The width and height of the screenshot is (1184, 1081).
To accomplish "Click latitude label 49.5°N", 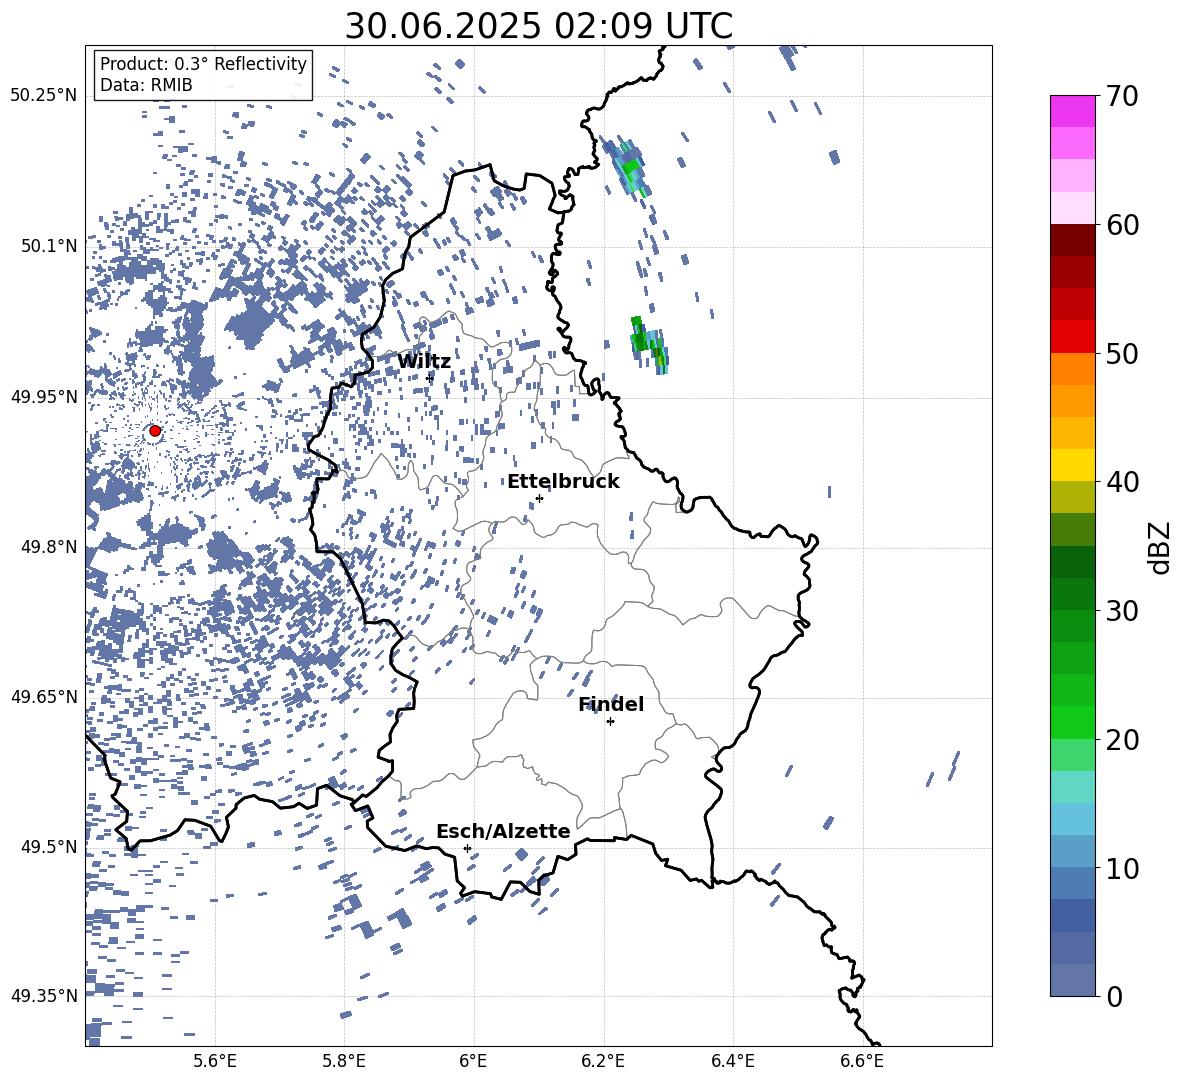I will [x=48, y=846].
